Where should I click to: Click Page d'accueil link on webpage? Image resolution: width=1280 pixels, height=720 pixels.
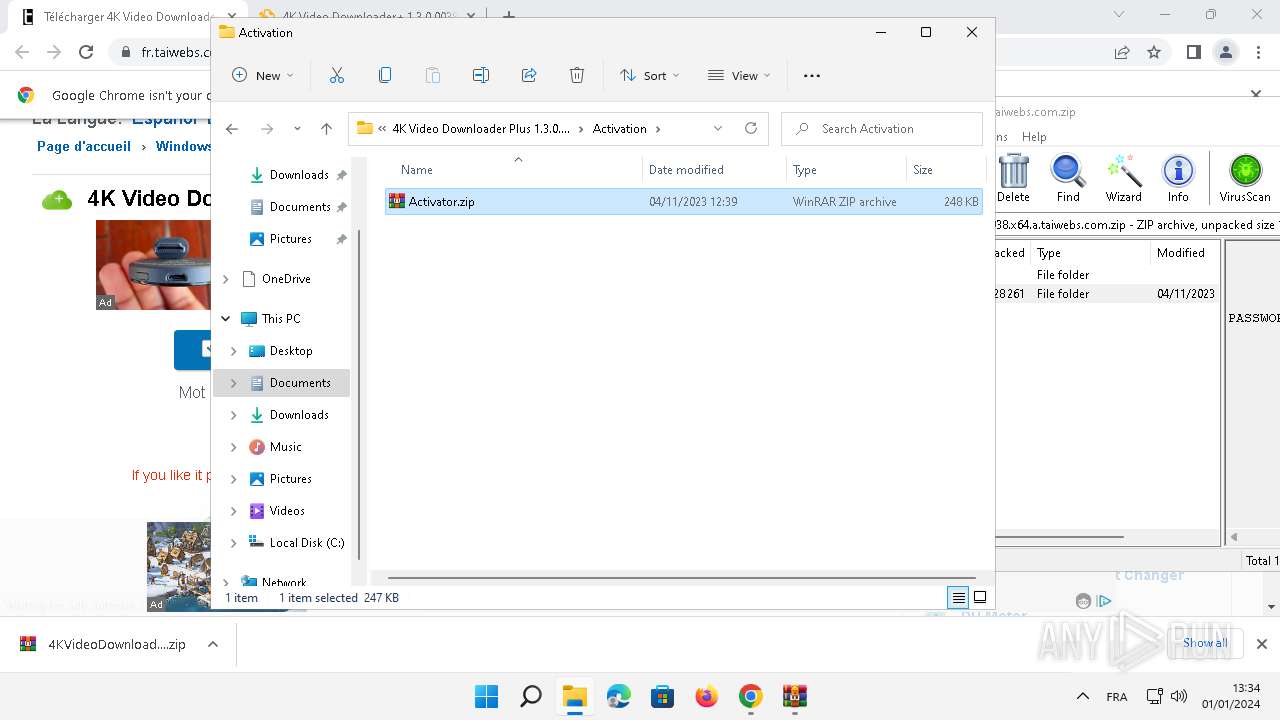coord(84,146)
